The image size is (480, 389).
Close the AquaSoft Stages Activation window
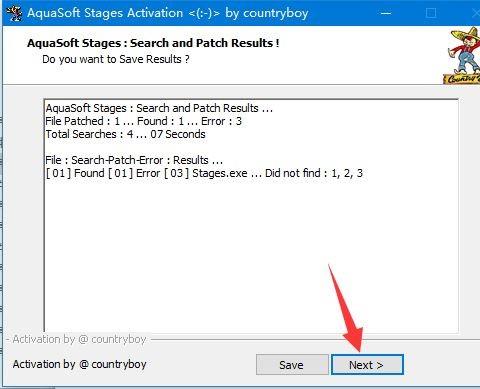coord(476,13)
